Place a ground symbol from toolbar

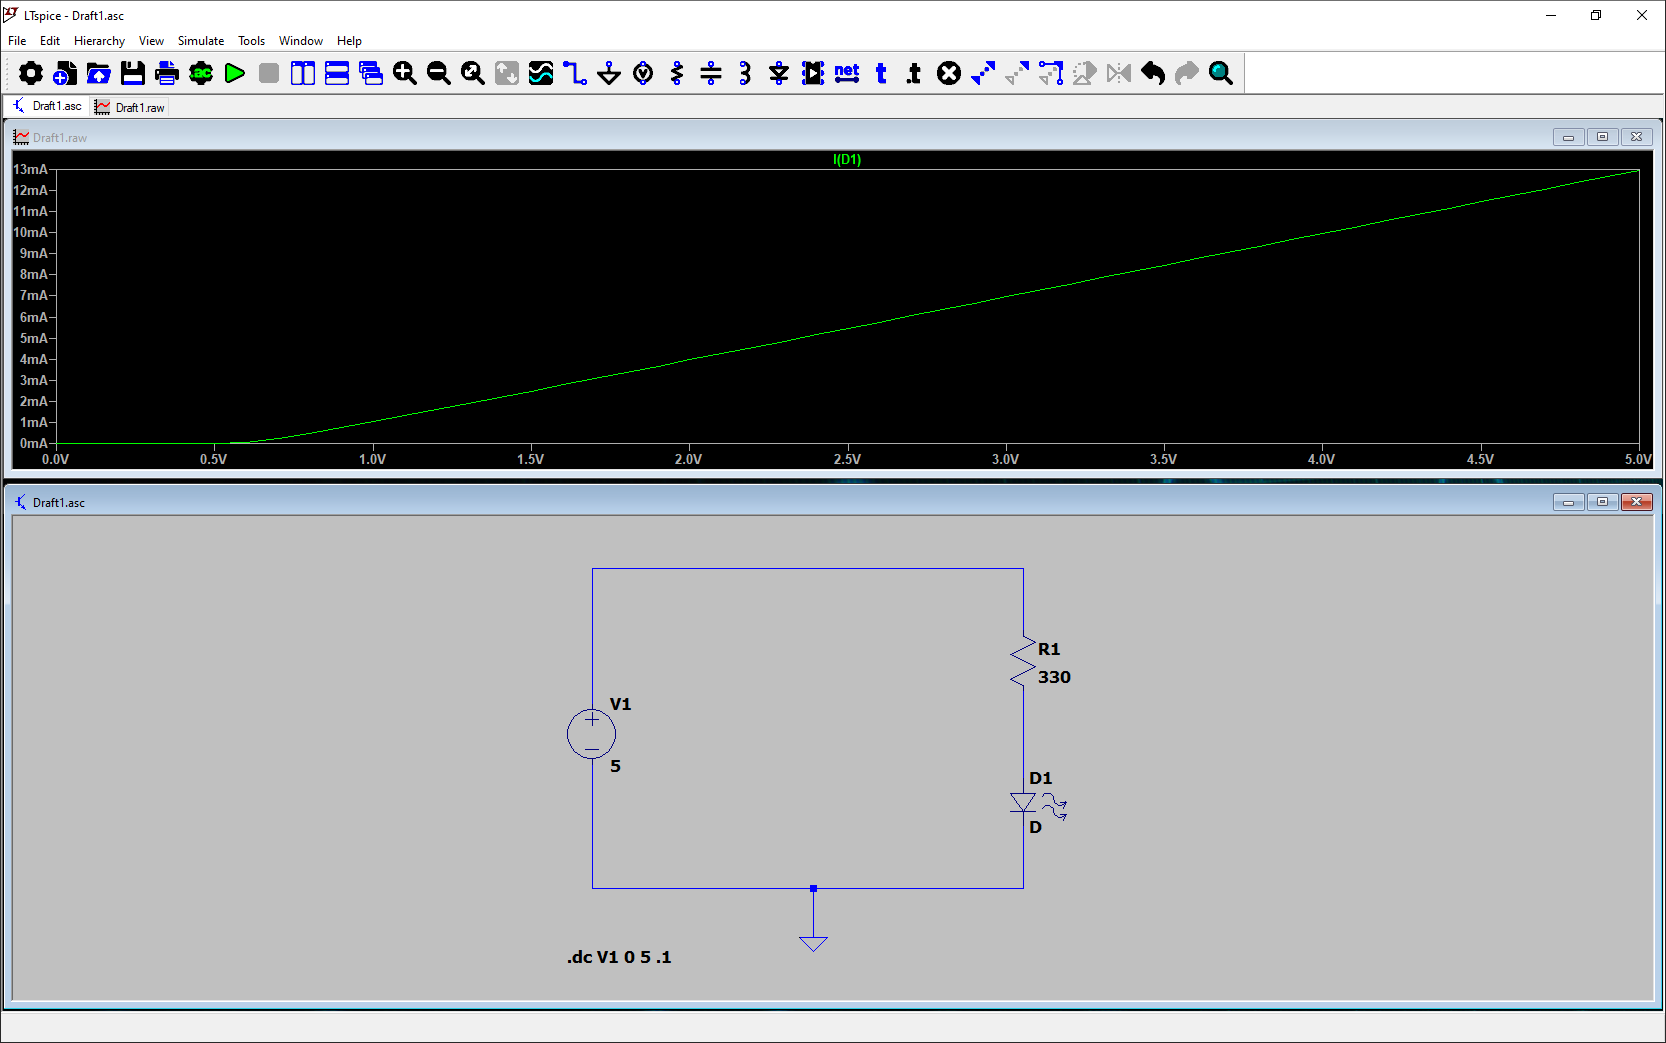[x=609, y=73]
